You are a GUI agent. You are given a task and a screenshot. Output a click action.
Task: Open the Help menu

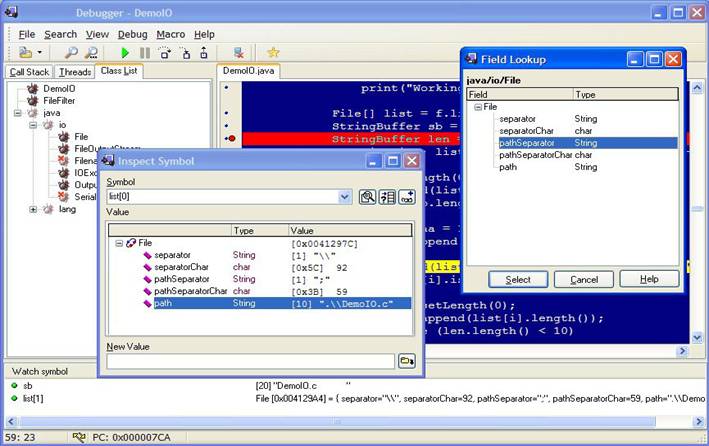click(204, 34)
